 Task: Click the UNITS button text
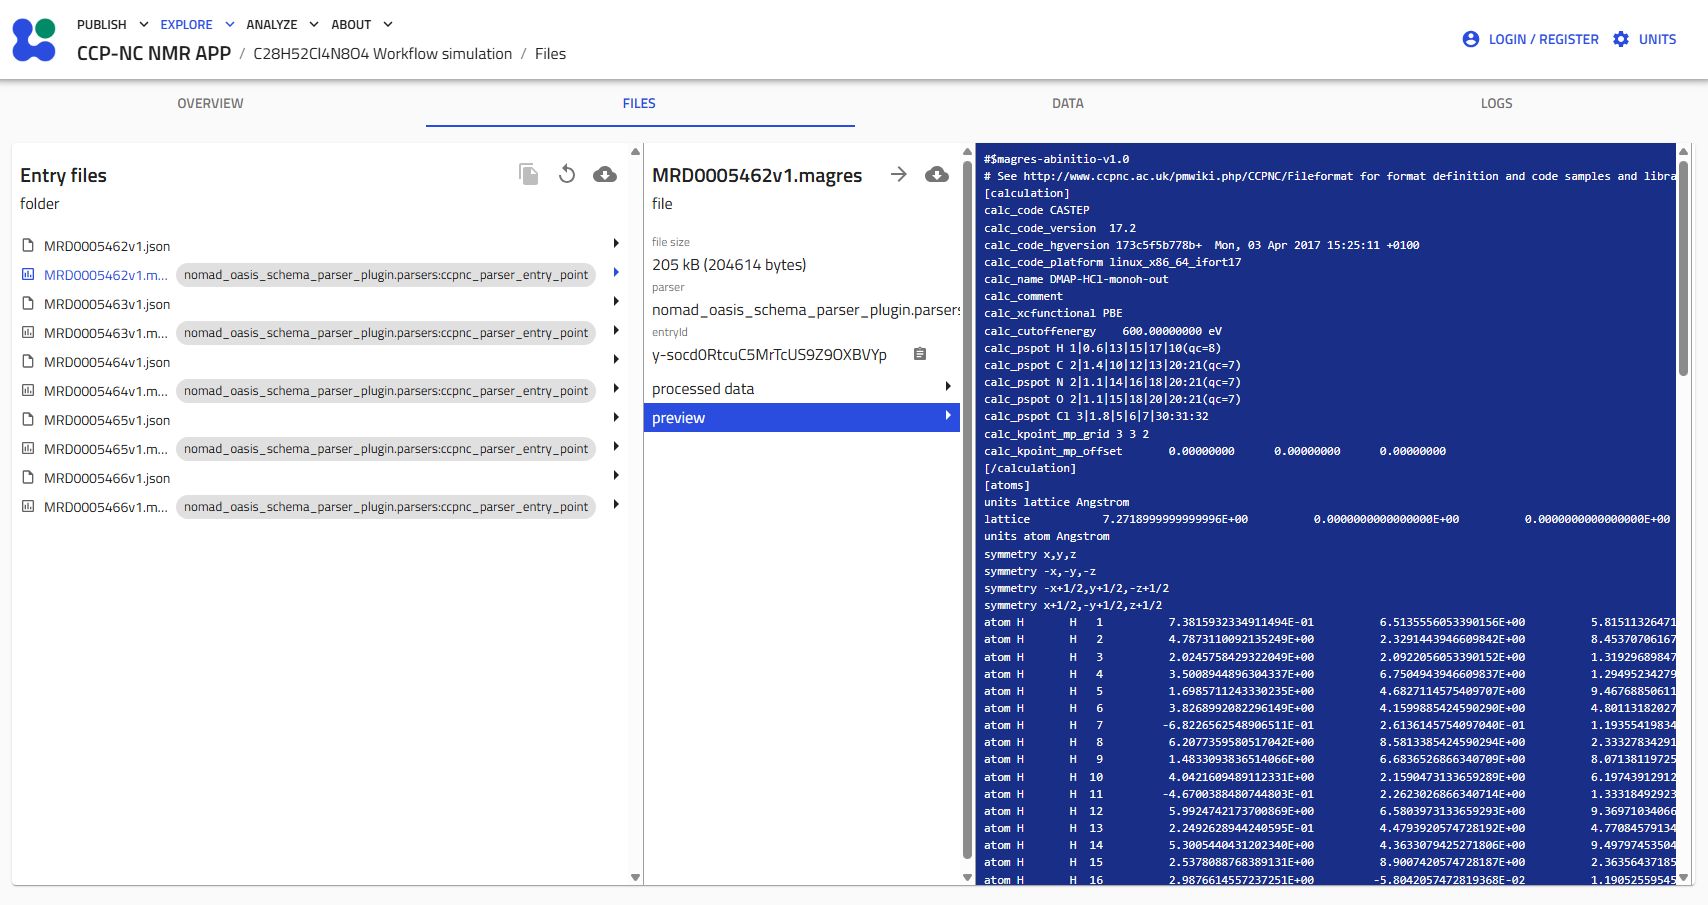coord(1657,39)
